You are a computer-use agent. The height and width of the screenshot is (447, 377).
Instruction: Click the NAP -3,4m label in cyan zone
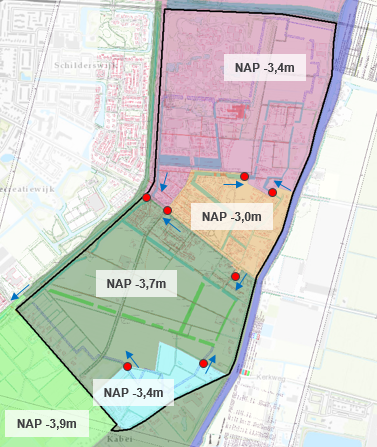click(x=133, y=392)
